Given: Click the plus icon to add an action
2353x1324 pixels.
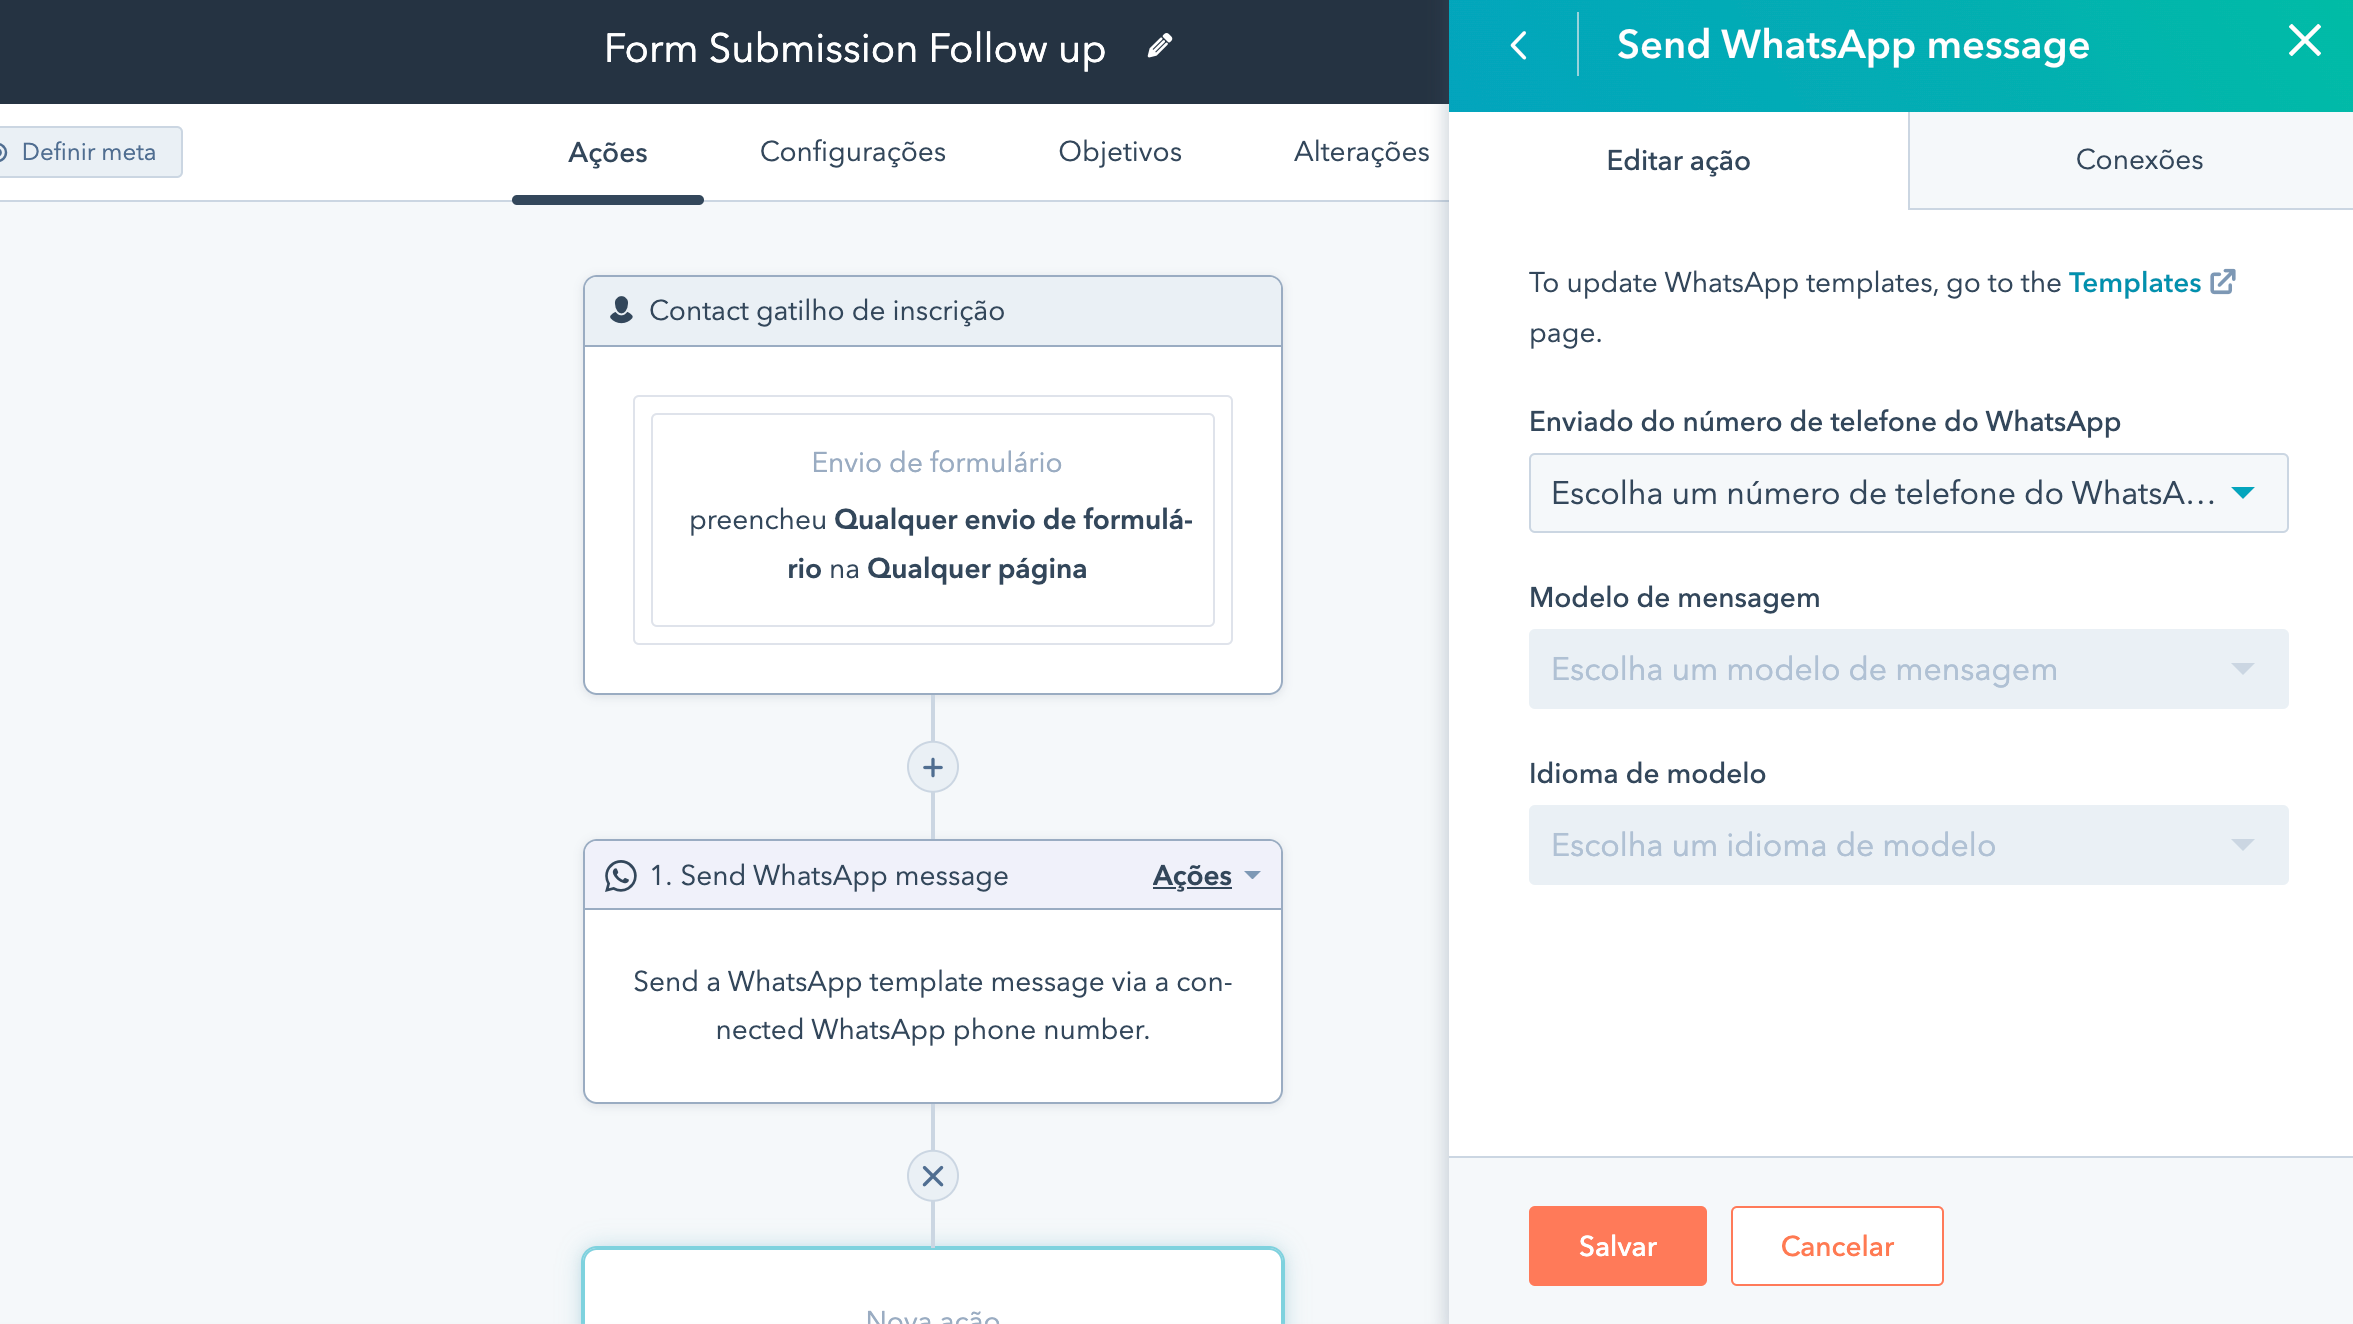Looking at the screenshot, I should [x=932, y=767].
